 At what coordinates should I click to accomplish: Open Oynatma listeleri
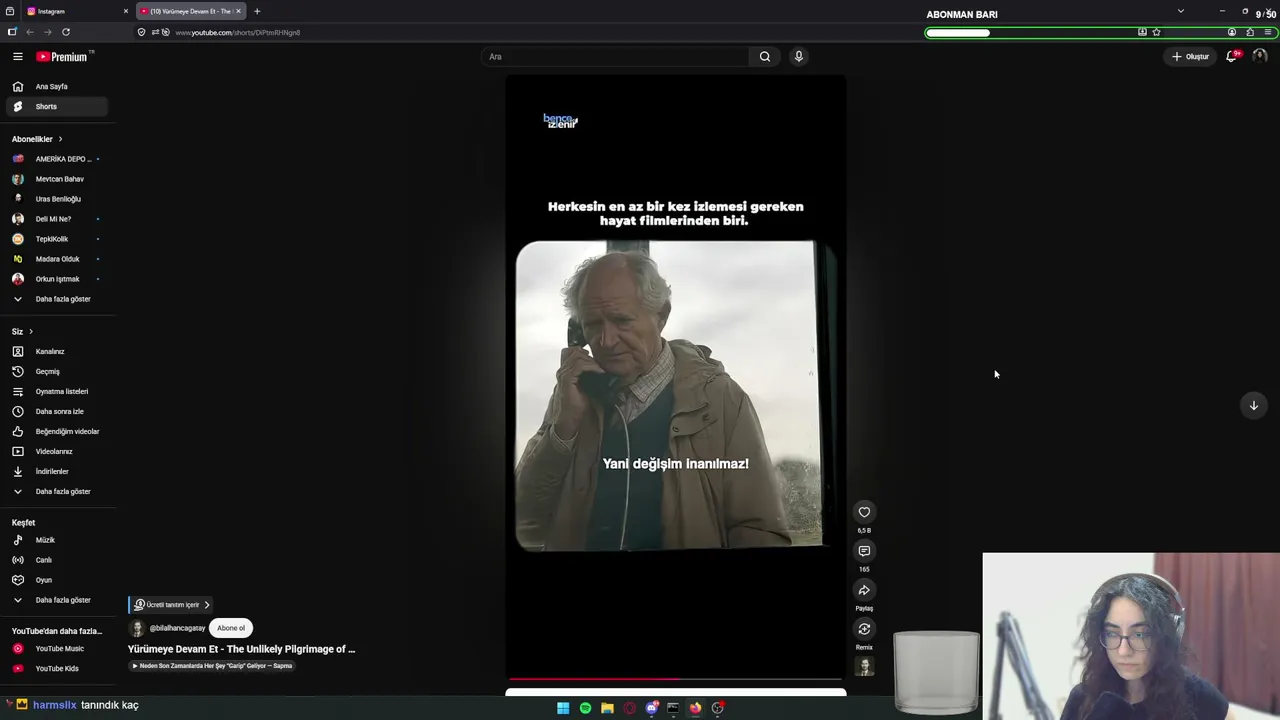click(x=57, y=392)
